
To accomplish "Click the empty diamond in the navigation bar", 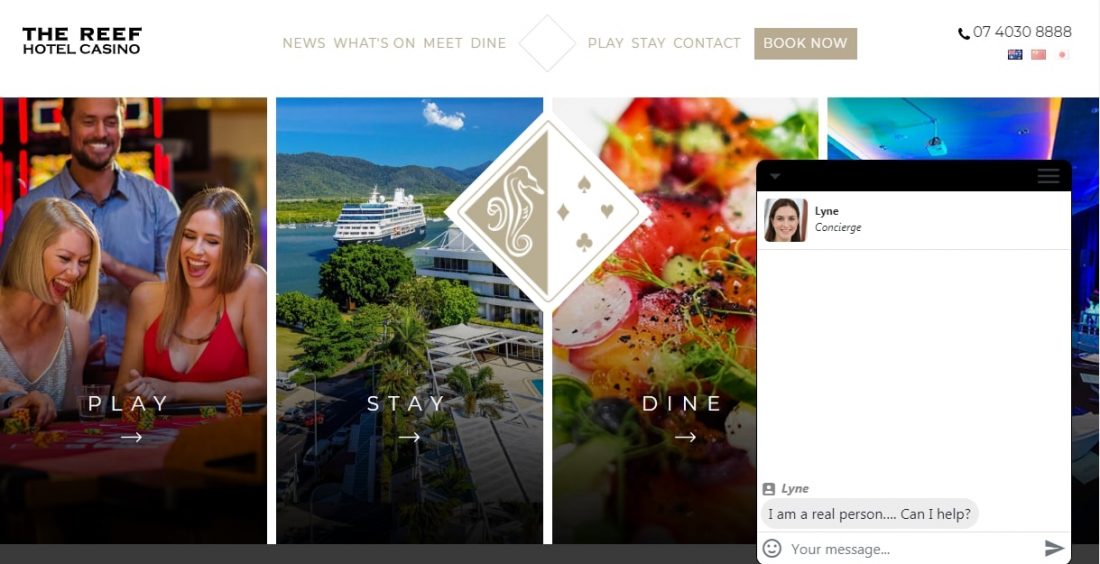I will point(547,43).
